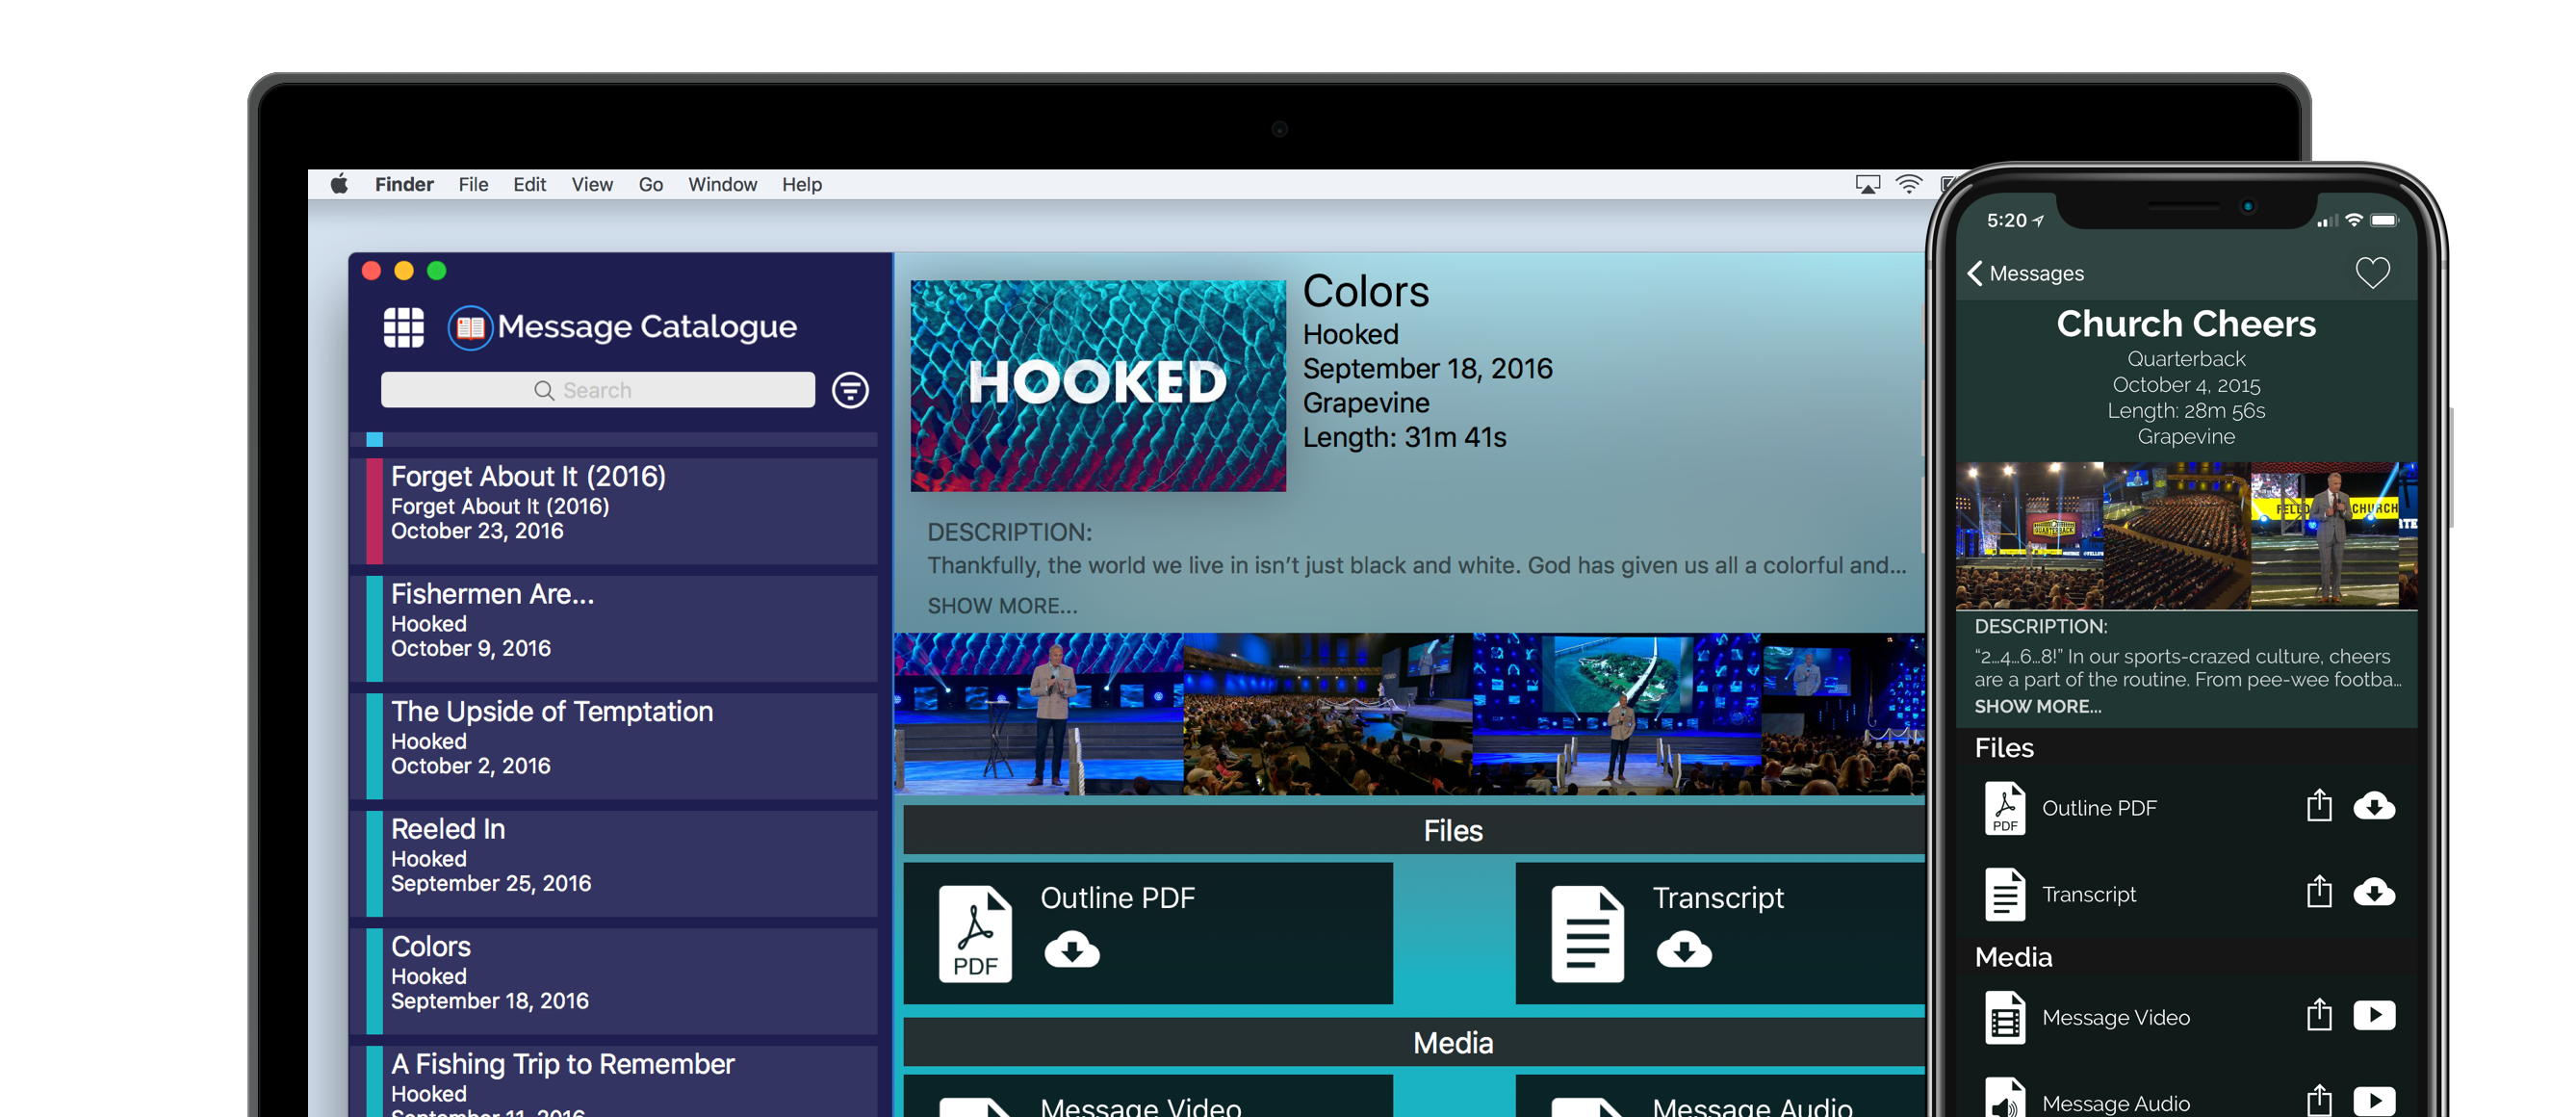Click the HOOKED series artwork thumbnail

1098,385
